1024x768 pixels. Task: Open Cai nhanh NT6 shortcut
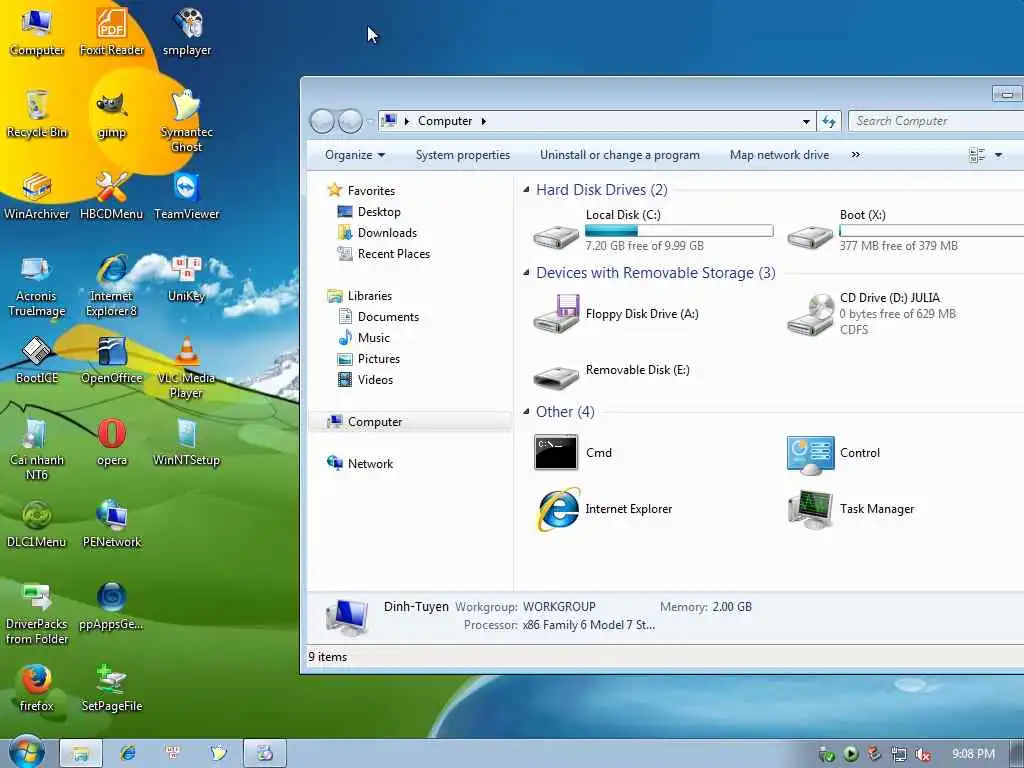37,449
